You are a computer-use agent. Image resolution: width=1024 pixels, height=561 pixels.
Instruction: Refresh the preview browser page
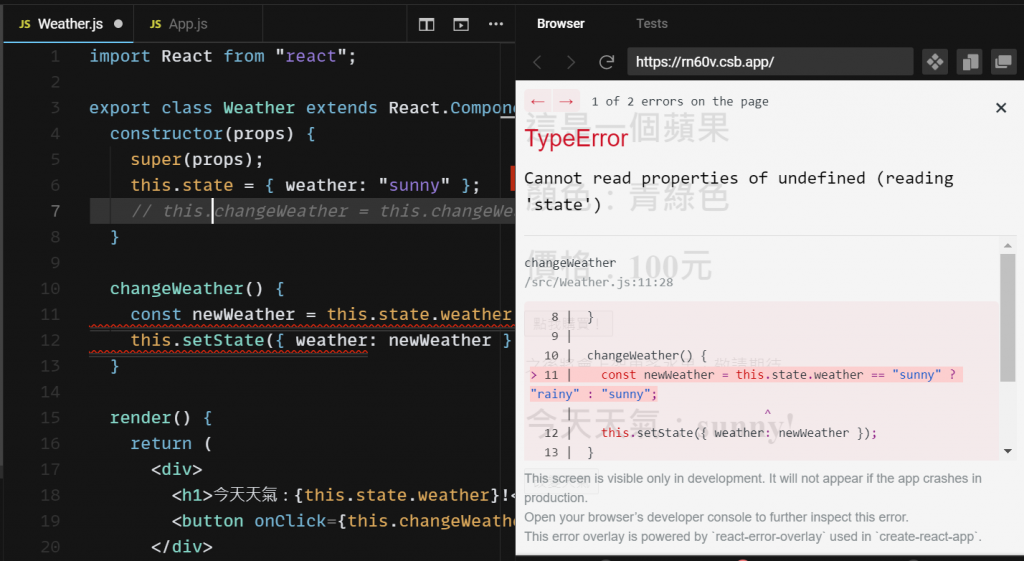(607, 62)
